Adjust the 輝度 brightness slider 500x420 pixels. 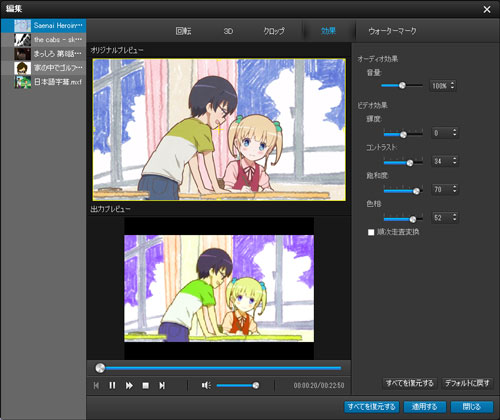tap(403, 134)
